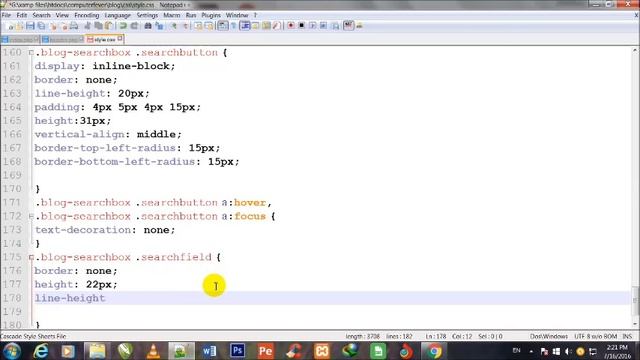Click the Zoom Out toolbar icon
This screenshot has width=640, height=360.
[185, 26]
